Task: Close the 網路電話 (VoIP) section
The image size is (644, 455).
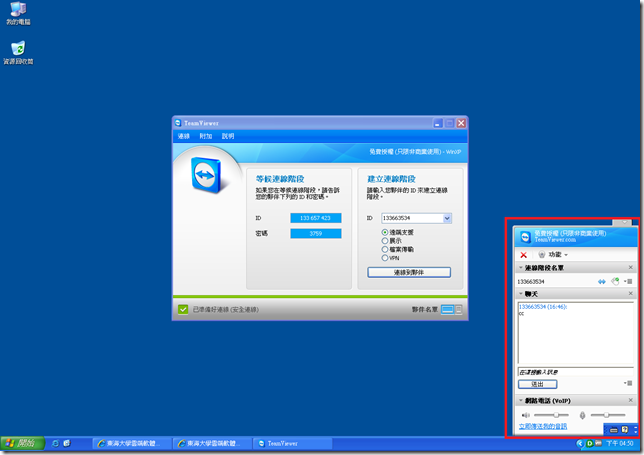Action: coord(631,400)
